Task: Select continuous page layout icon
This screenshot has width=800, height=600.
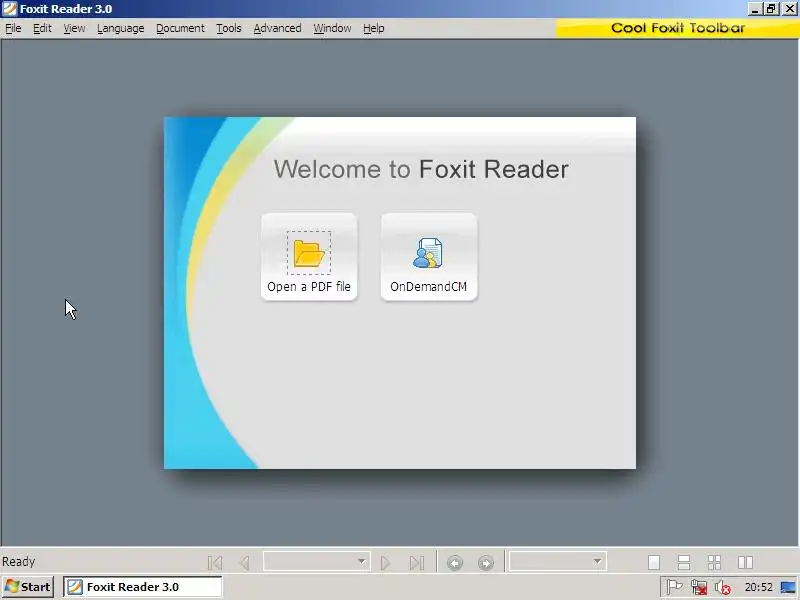Action: (x=684, y=562)
